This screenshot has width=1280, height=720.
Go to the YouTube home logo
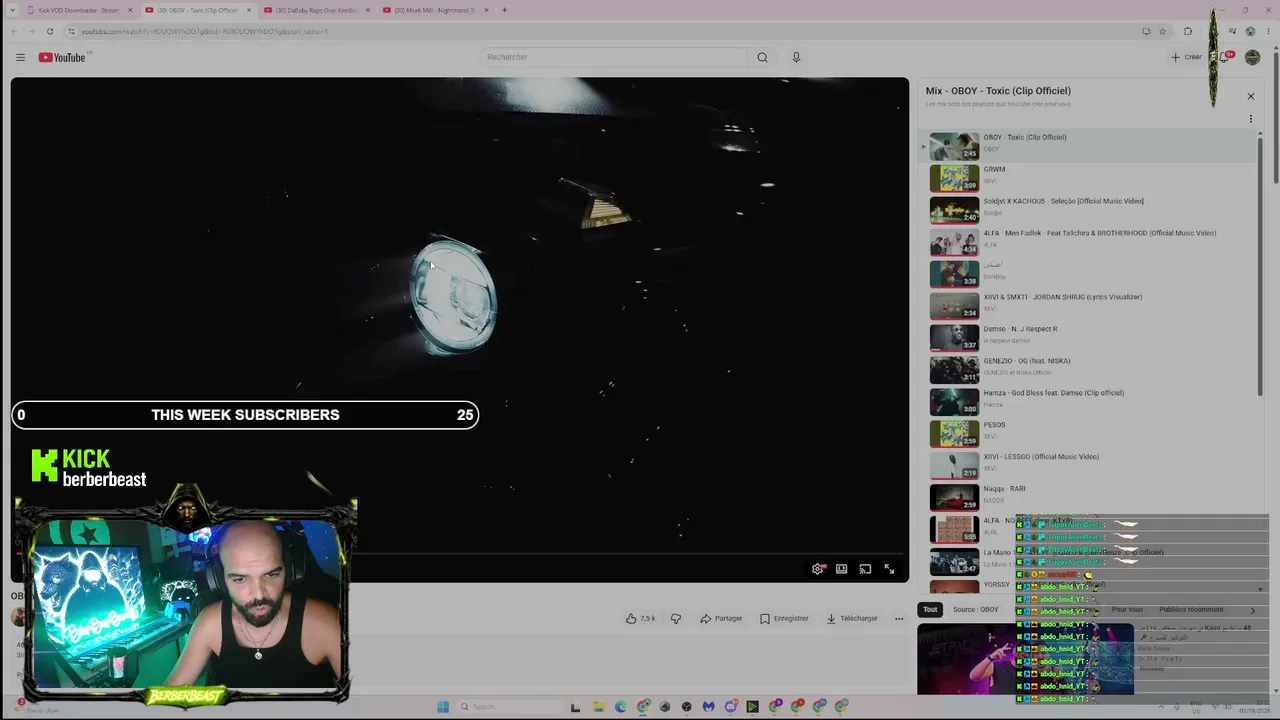click(x=62, y=57)
